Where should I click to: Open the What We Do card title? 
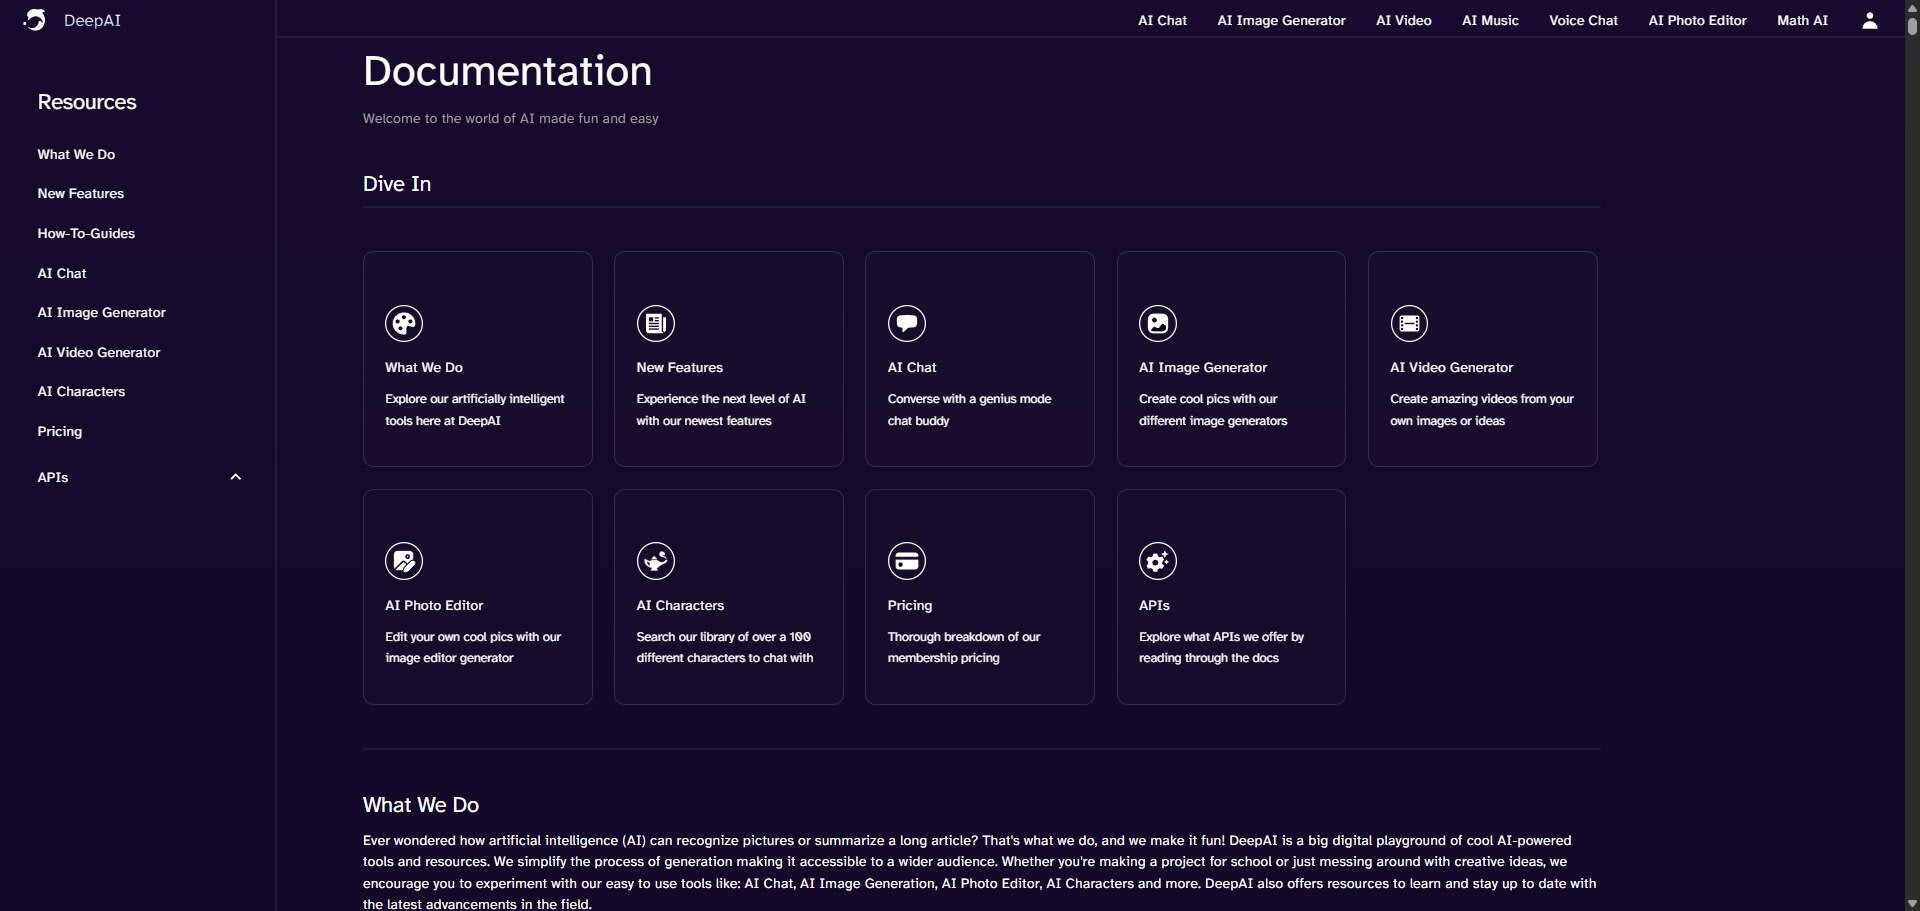coord(424,367)
